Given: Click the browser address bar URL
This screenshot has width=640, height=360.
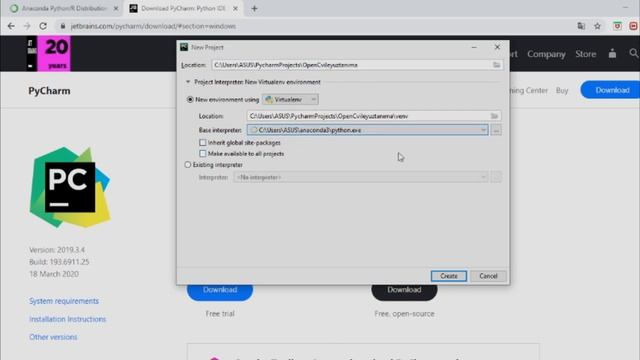Looking at the screenshot, I should click(x=153, y=26).
